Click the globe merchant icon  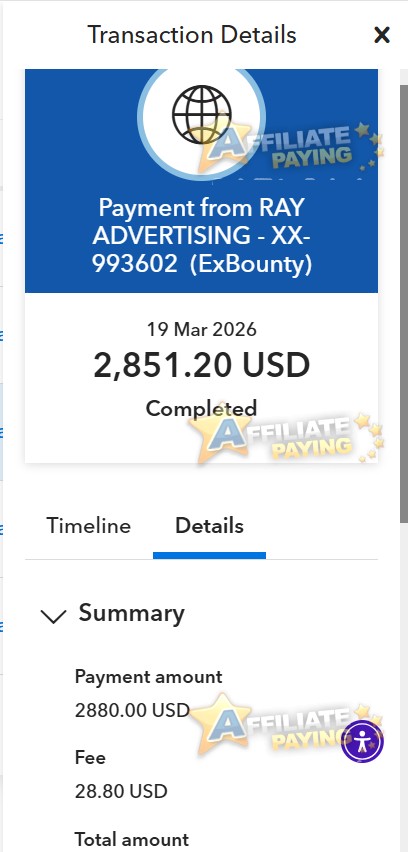coord(202,115)
